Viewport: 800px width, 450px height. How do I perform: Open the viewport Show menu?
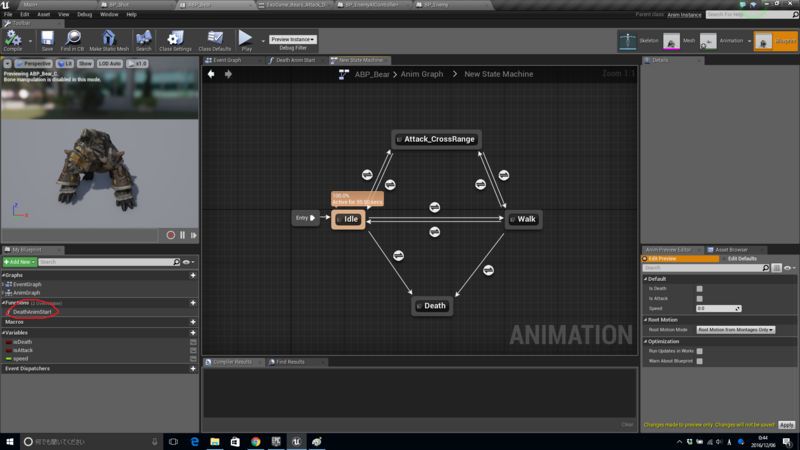coord(85,64)
